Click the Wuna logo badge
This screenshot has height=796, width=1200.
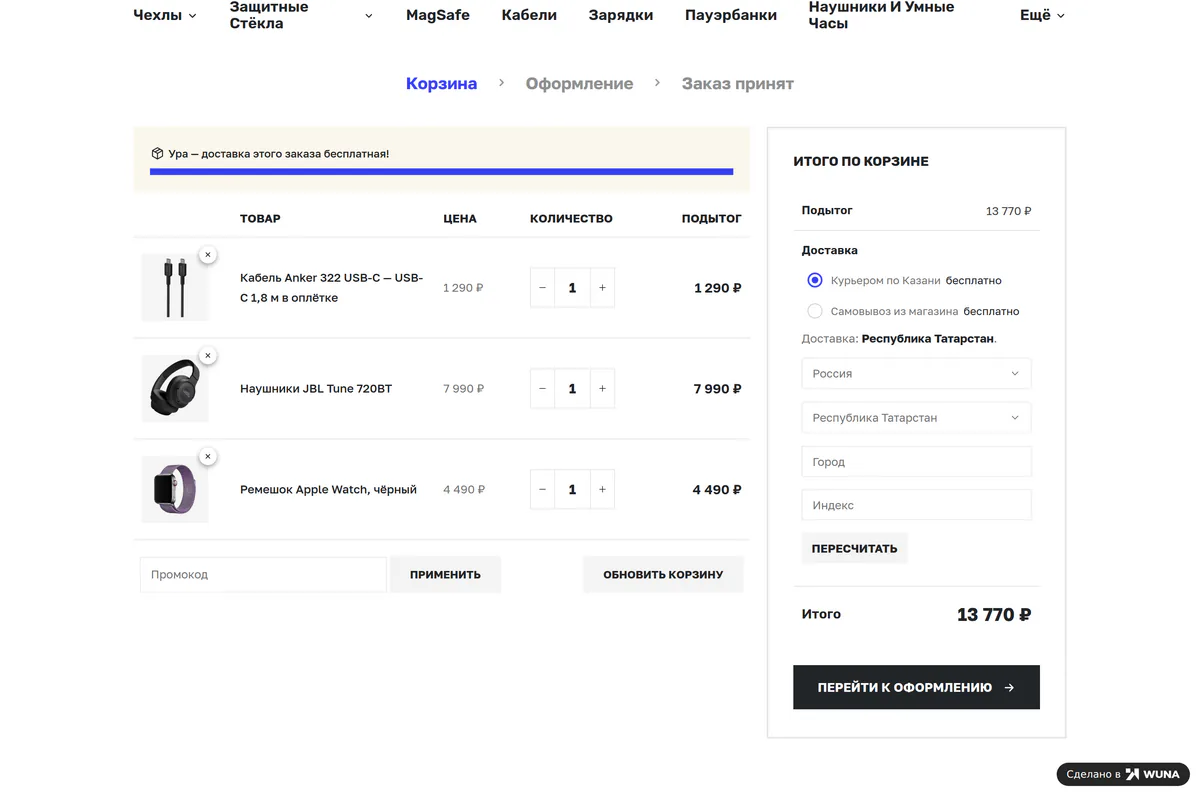click(x=1123, y=774)
